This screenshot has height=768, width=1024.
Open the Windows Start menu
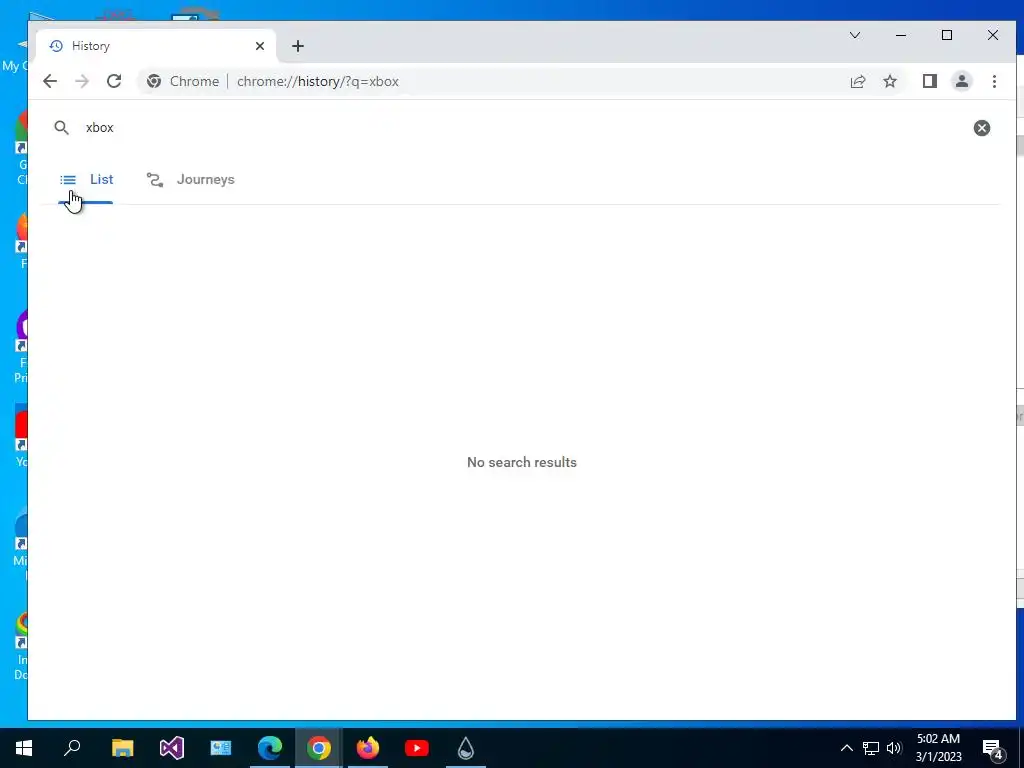tap(24, 748)
